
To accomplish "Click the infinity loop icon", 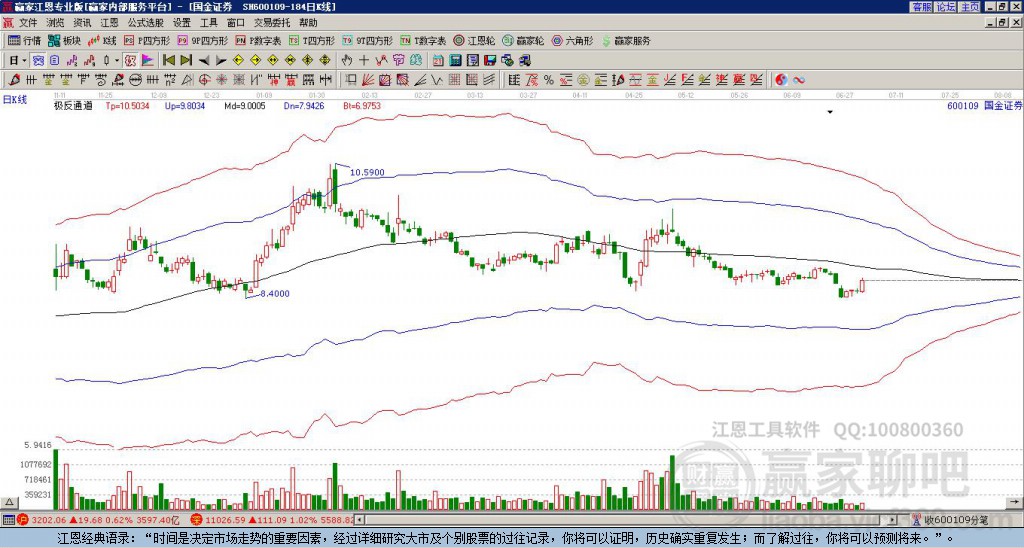I will pos(798,80).
